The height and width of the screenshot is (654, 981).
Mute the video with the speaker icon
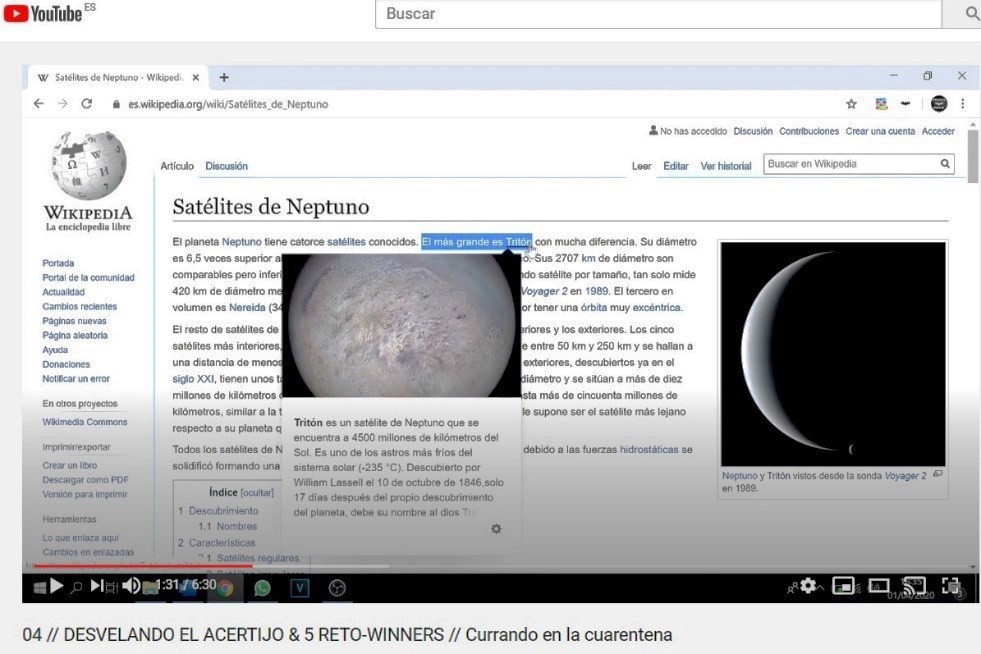pyautogui.click(x=131, y=586)
